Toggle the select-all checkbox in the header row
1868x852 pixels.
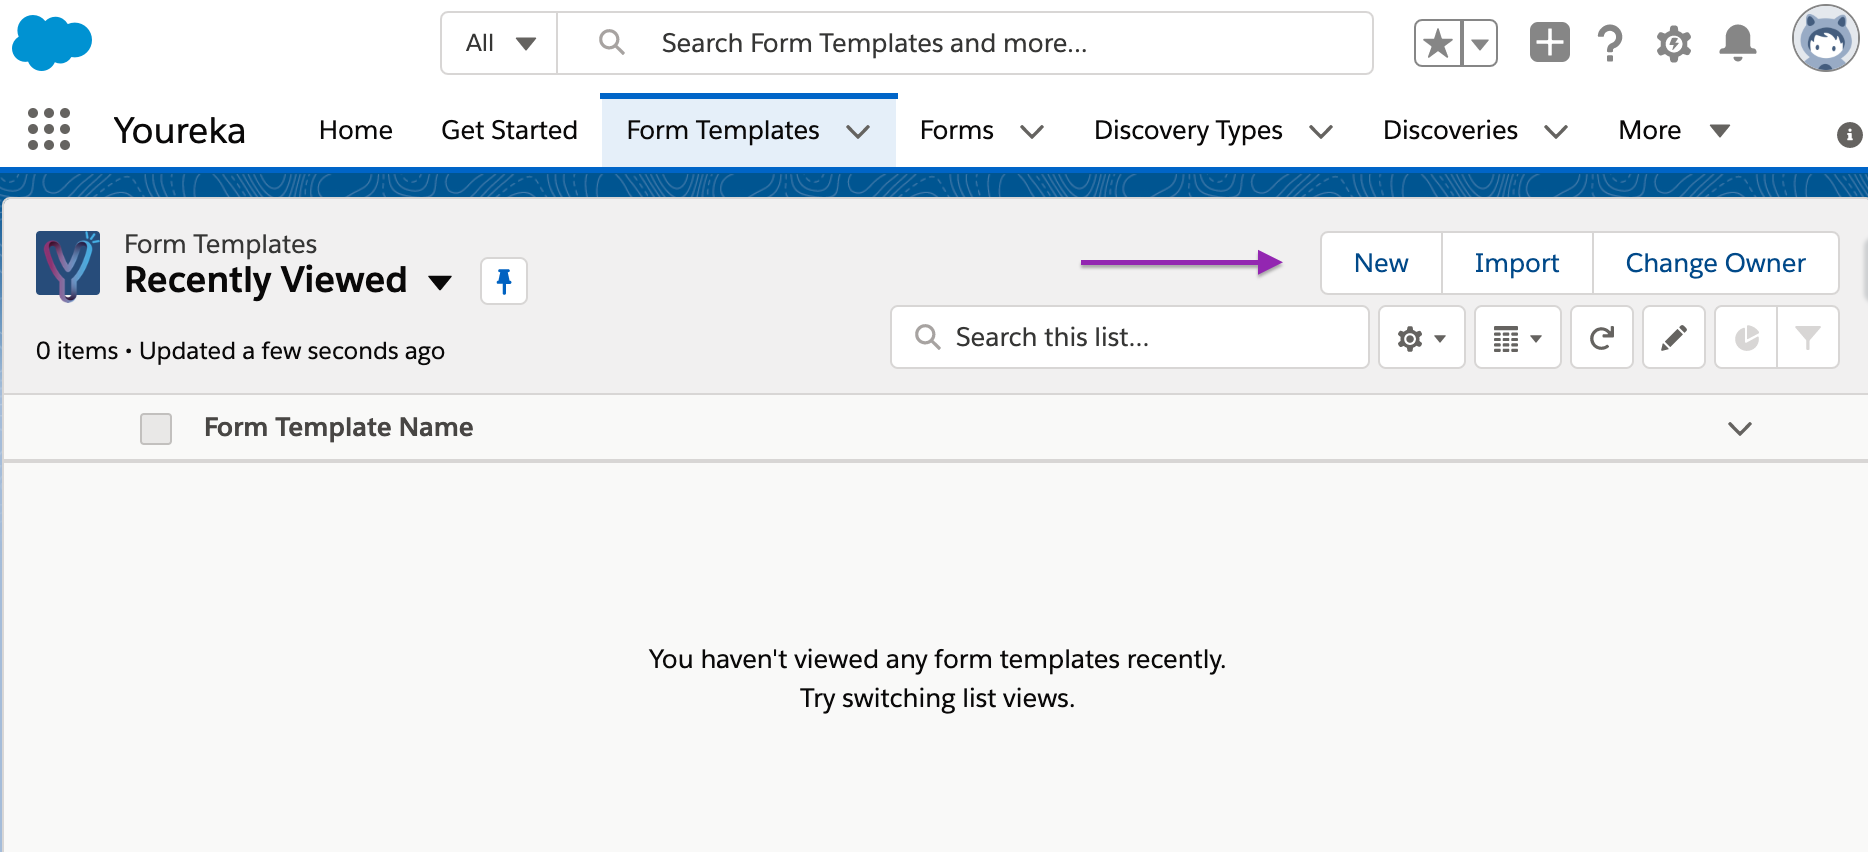point(156,428)
